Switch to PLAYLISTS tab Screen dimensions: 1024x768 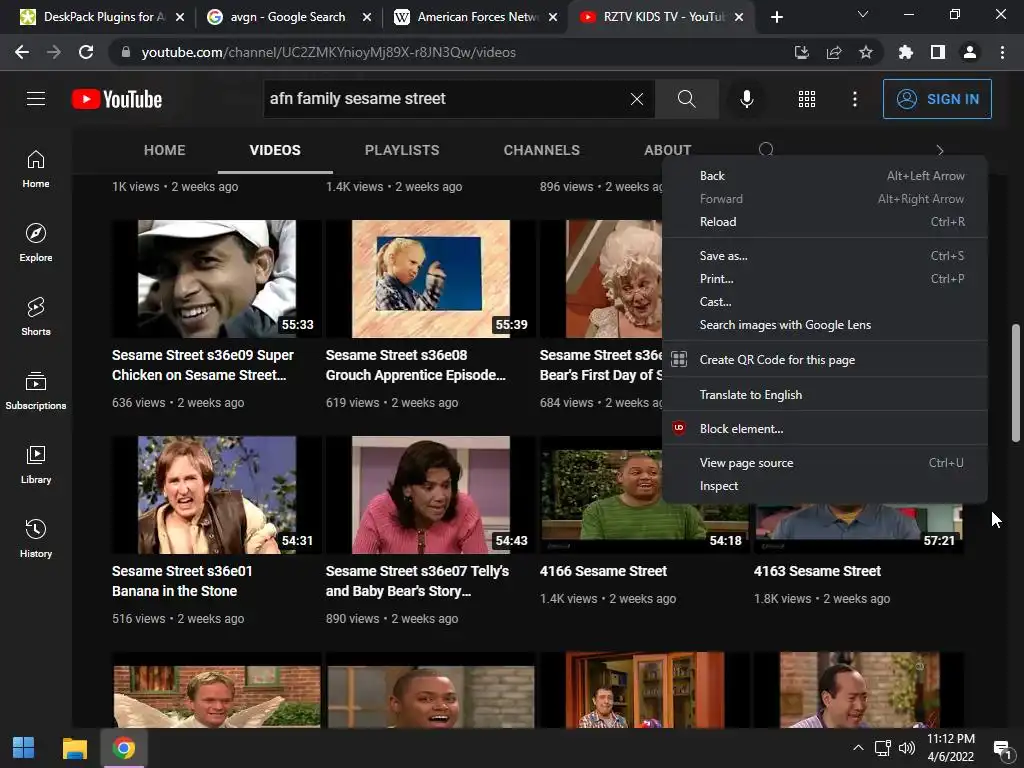coord(402,150)
